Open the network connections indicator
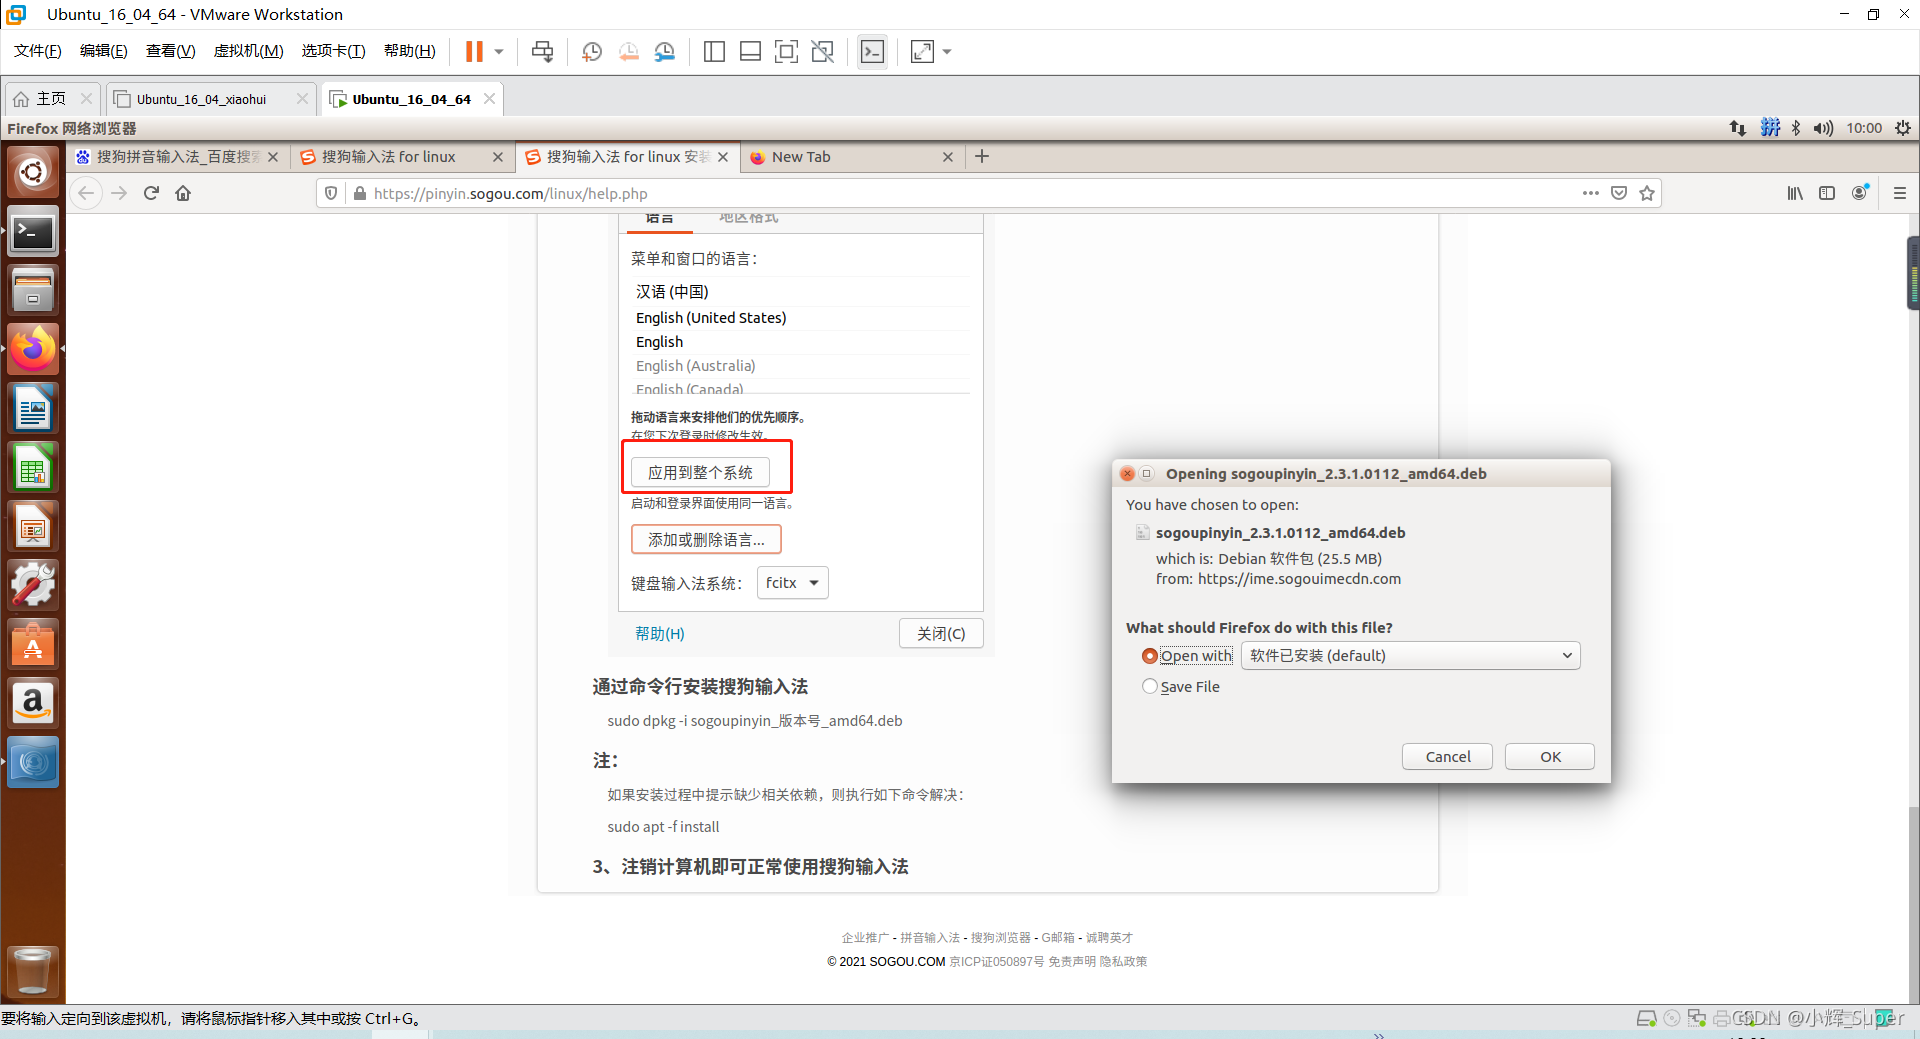Viewport: 1920px width, 1039px height. click(1738, 128)
